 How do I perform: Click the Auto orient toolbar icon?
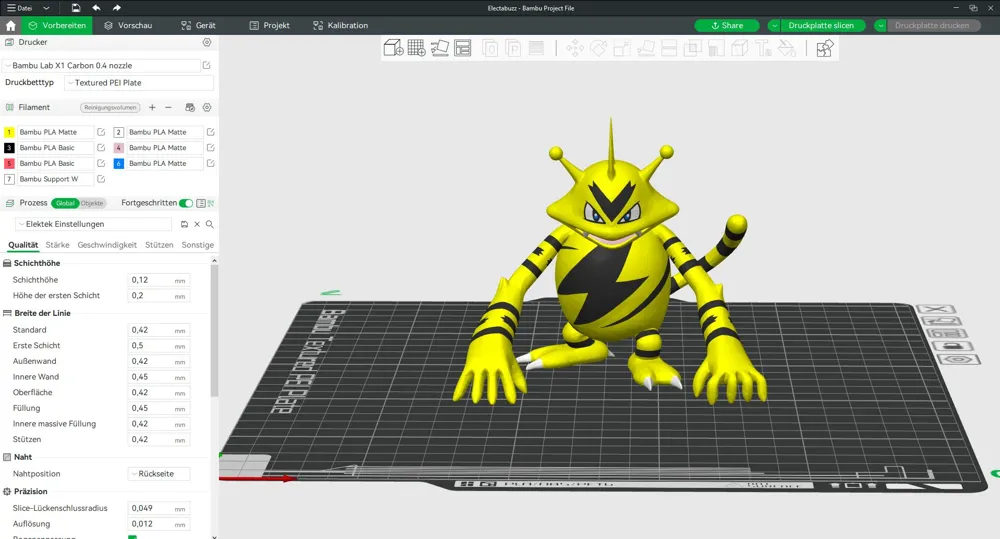click(439, 48)
